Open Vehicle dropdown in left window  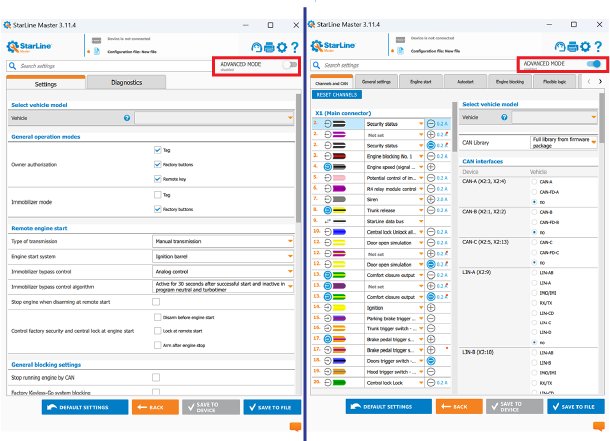[214, 118]
